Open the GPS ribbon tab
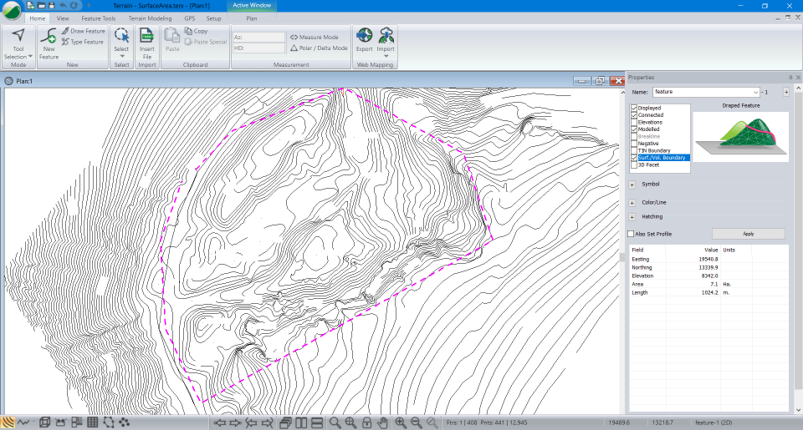Screen dimensions: 803x430 (190, 18)
